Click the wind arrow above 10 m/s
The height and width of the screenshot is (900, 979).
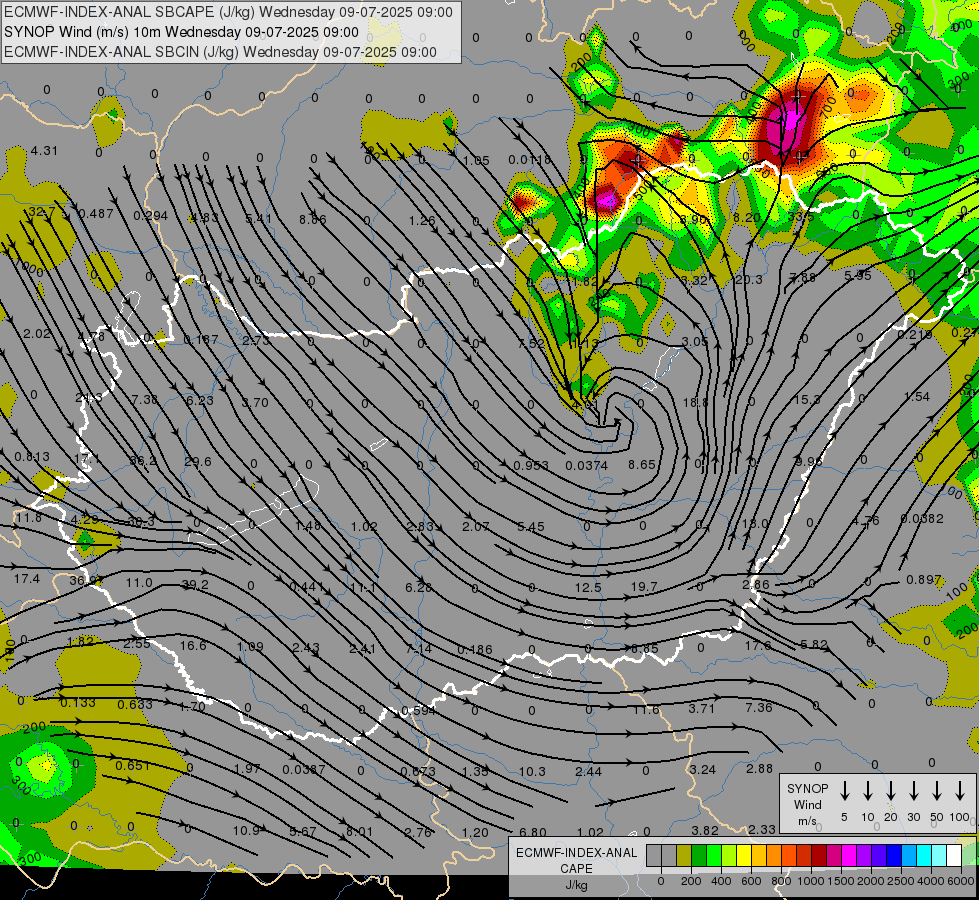[867, 790]
